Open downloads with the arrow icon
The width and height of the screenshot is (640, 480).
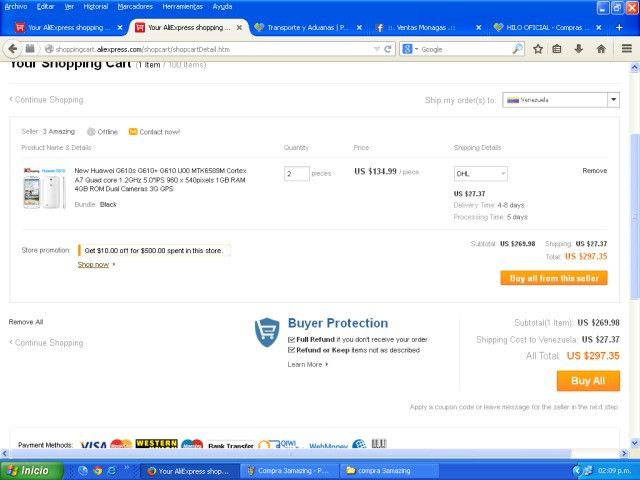[578, 49]
